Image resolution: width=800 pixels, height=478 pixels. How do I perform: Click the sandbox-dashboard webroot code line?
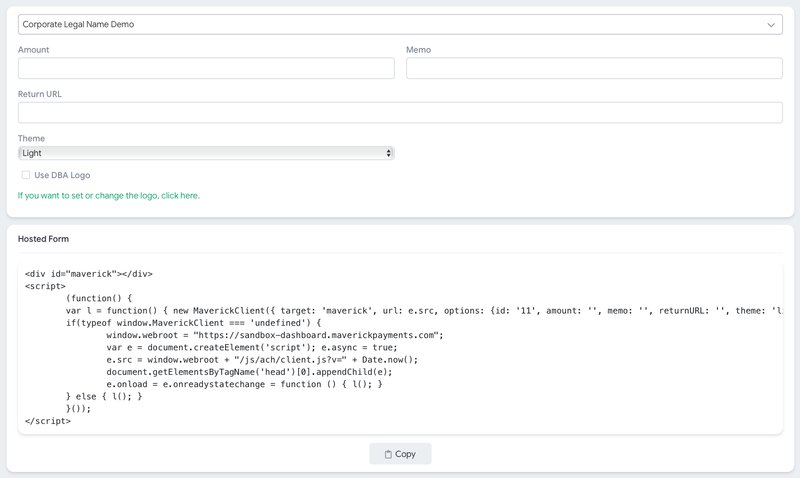click(x=275, y=335)
